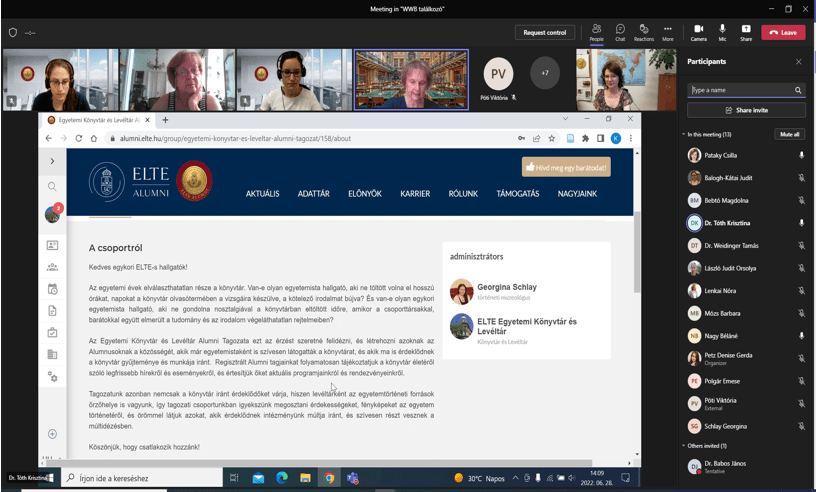Open the browser three-dot menu
Screen dimensions: 816x492
point(631,138)
